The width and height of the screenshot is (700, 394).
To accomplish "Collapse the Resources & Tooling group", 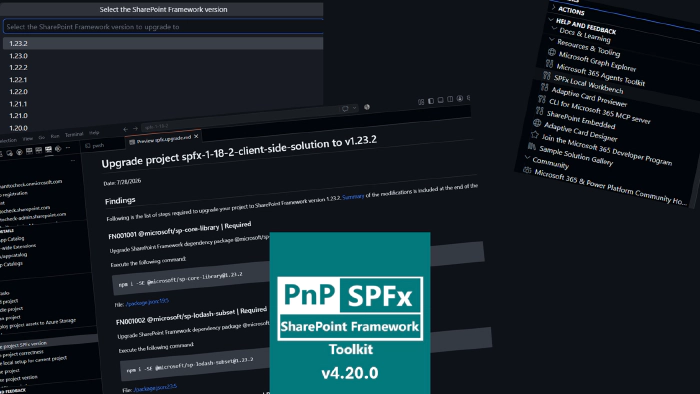I will pos(553,40).
